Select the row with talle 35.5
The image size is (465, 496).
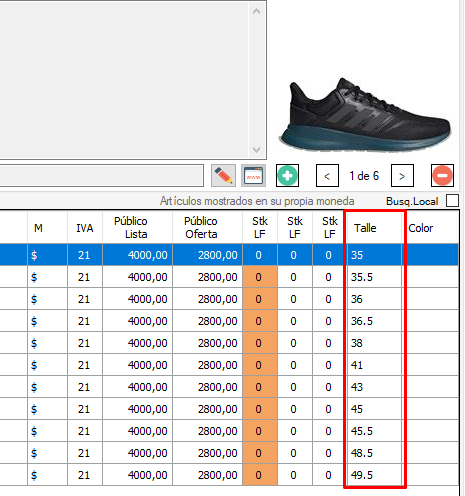click(229, 277)
